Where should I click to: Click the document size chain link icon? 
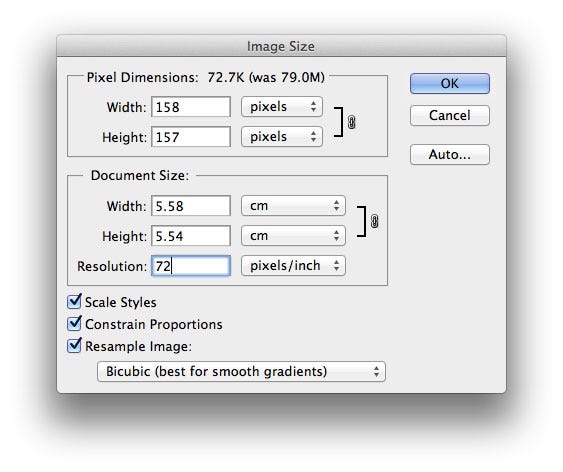tap(374, 221)
